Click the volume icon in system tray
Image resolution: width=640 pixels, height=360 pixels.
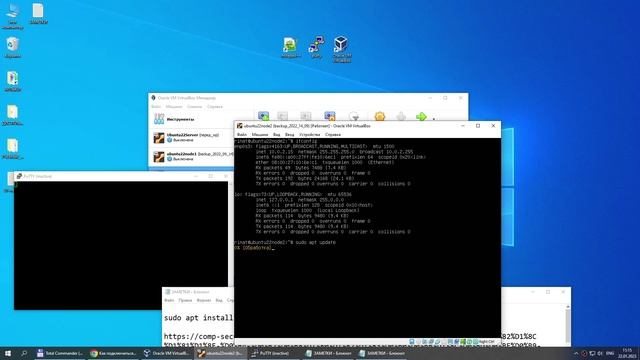coord(600,353)
